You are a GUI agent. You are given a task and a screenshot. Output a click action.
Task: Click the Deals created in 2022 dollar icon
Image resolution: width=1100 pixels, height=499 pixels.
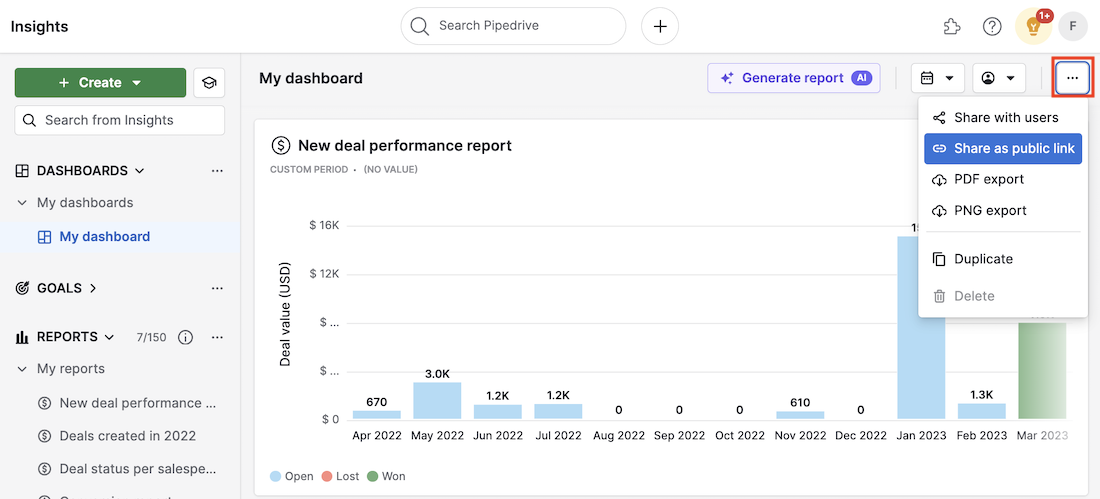[x=45, y=436]
